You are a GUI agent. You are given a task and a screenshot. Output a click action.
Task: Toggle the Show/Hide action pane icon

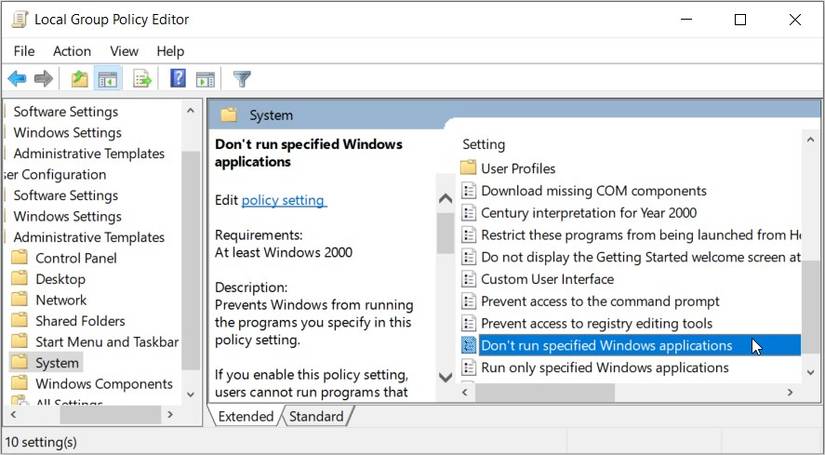(206, 78)
